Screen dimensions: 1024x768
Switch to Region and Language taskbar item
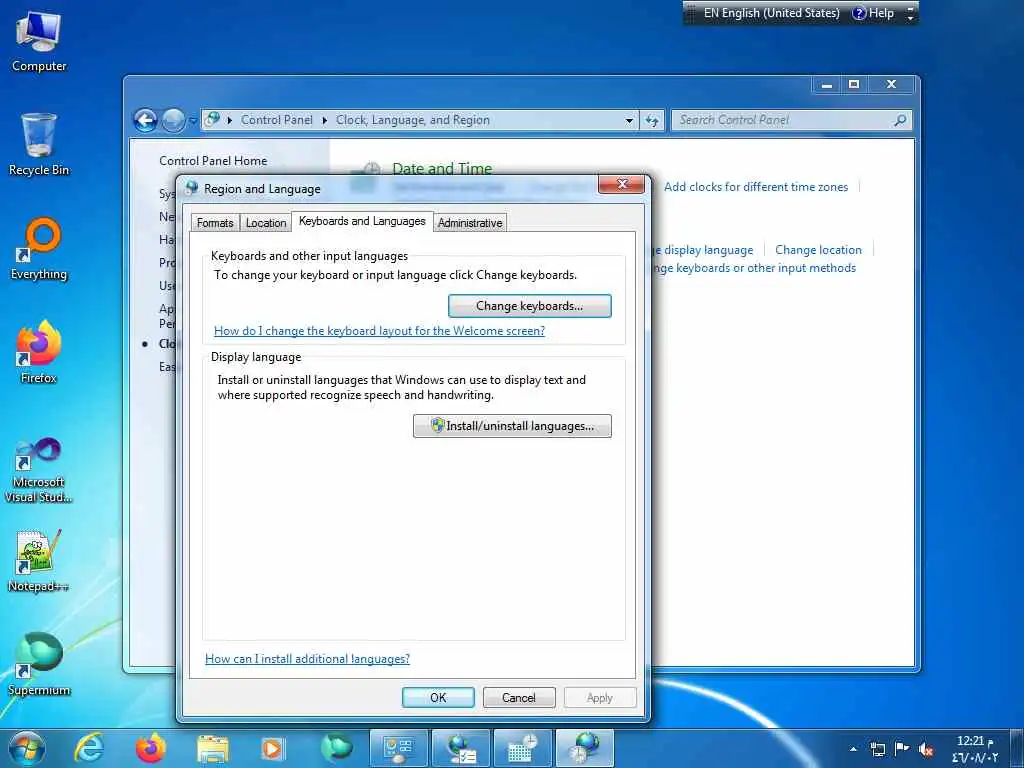(584, 748)
